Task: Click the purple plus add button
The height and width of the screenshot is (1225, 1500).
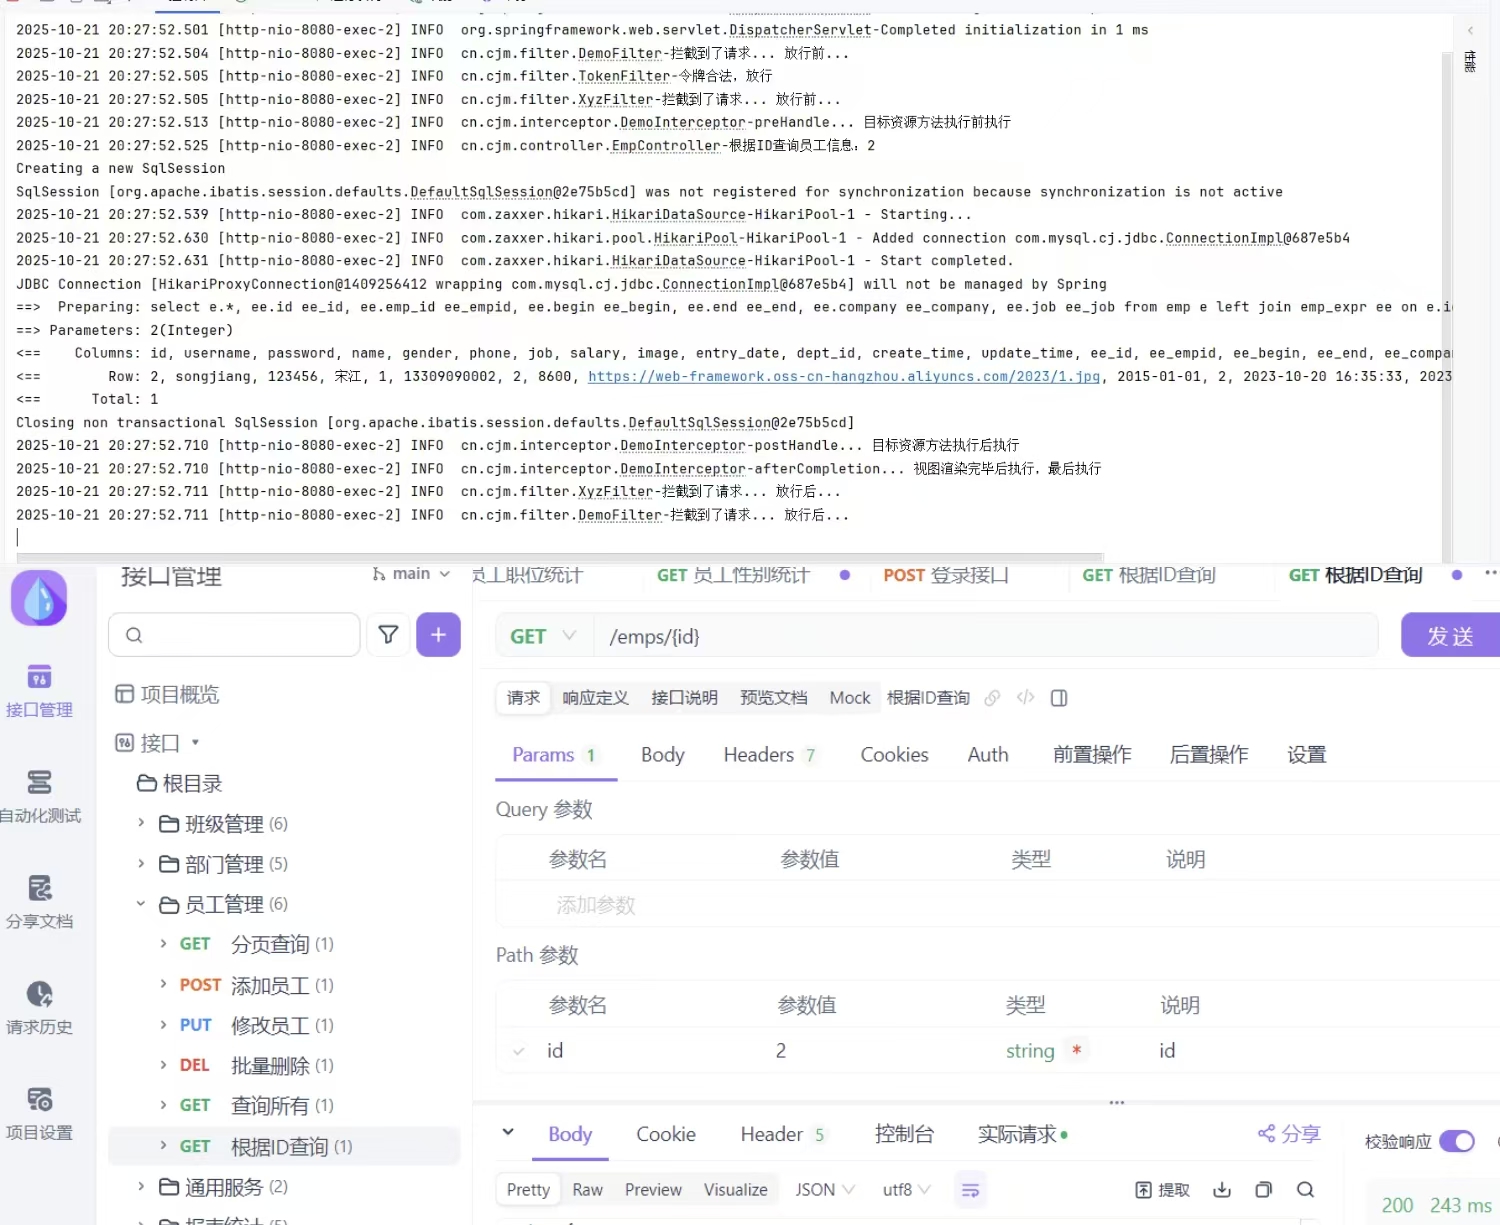Action: pyautogui.click(x=438, y=634)
